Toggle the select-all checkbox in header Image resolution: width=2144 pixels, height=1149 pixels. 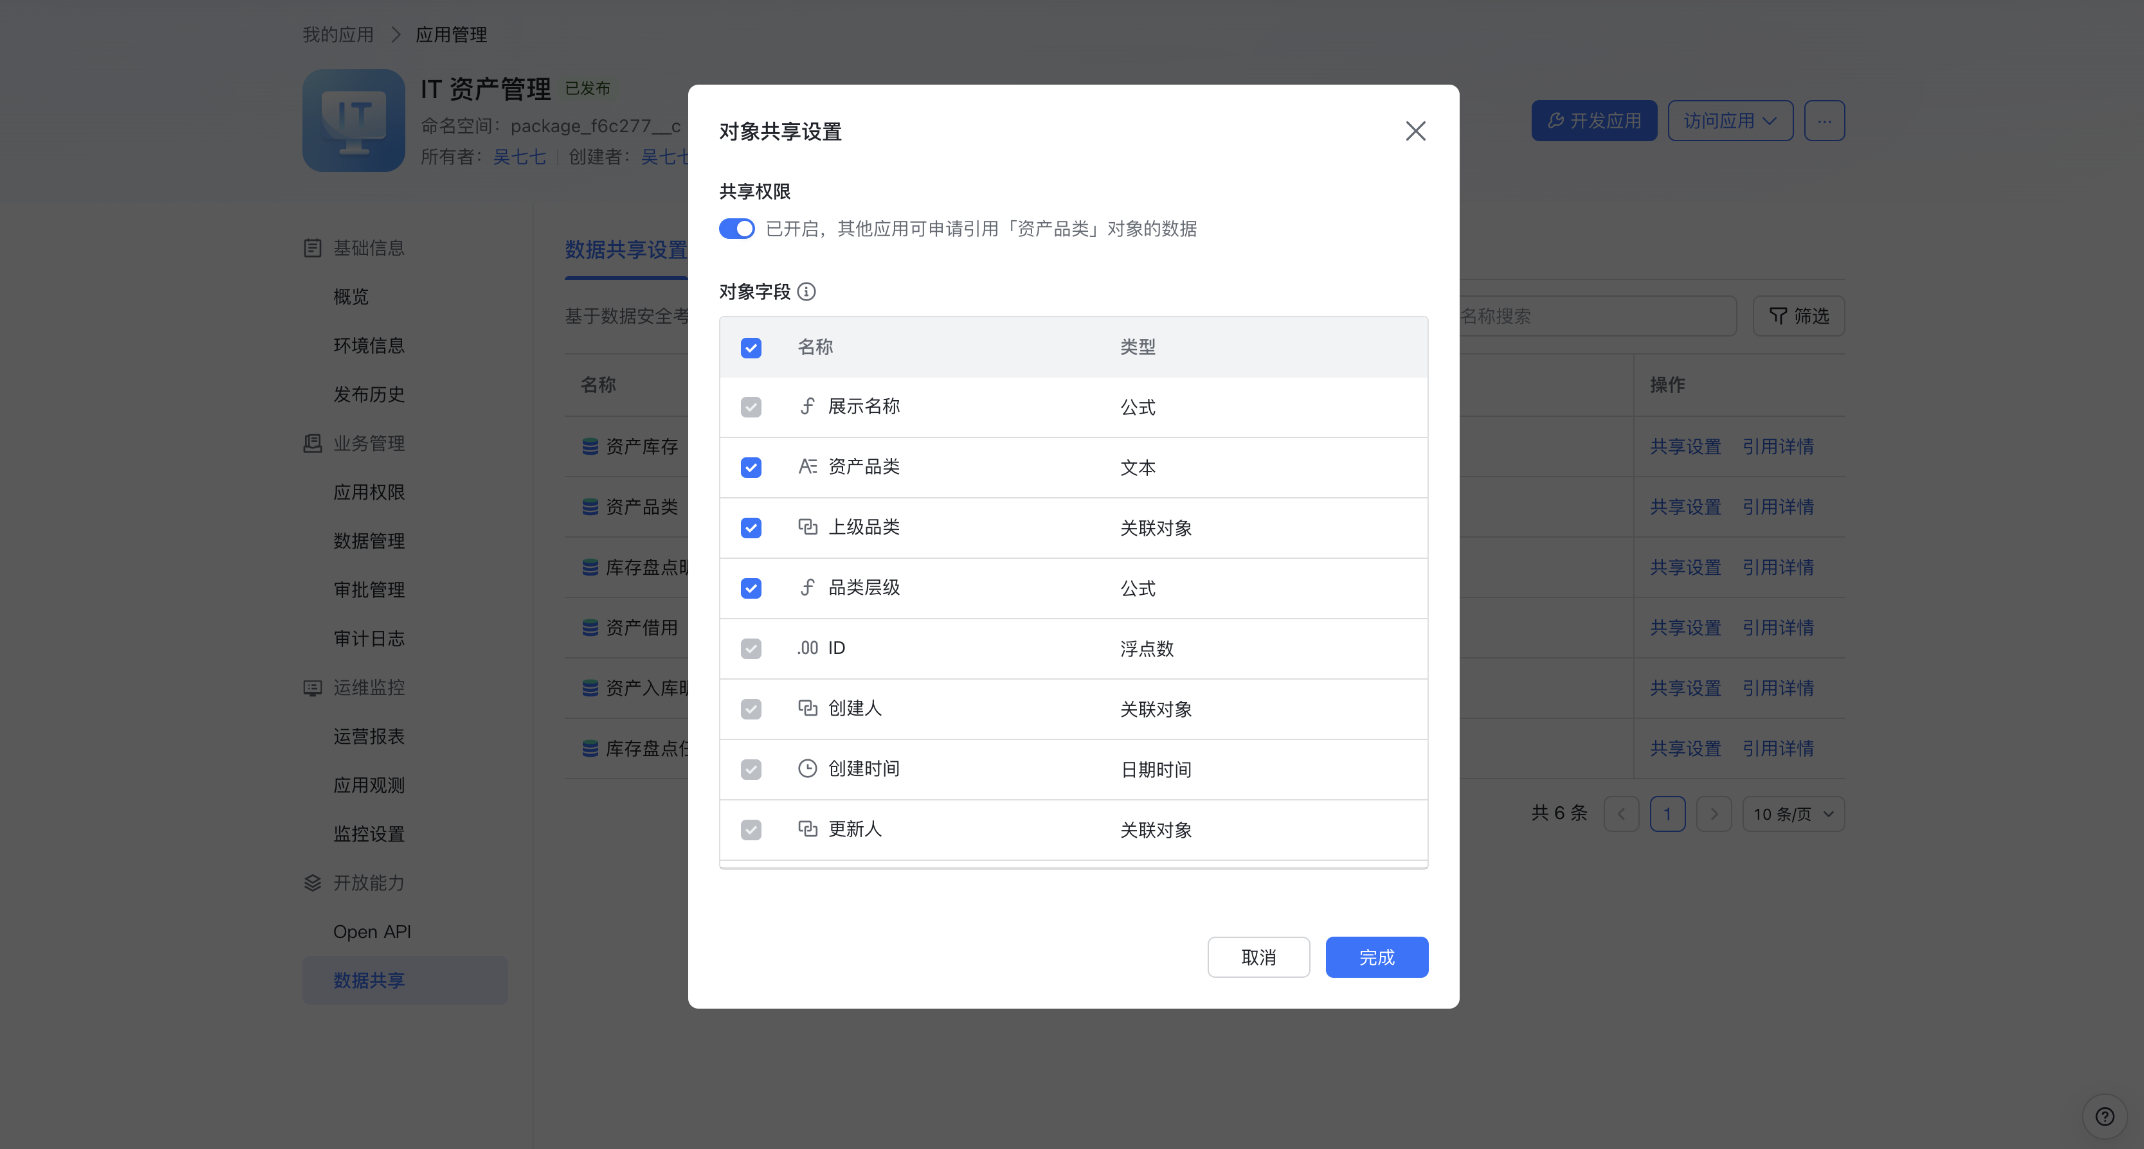751,348
